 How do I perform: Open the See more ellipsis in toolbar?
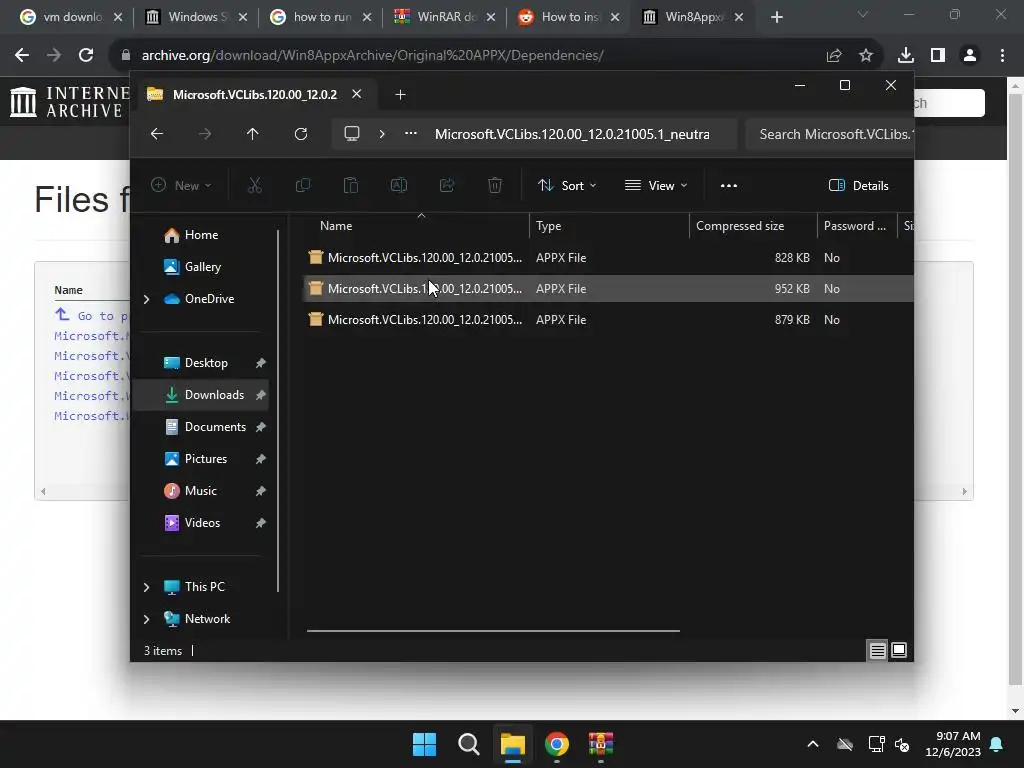[x=729, y=185]
